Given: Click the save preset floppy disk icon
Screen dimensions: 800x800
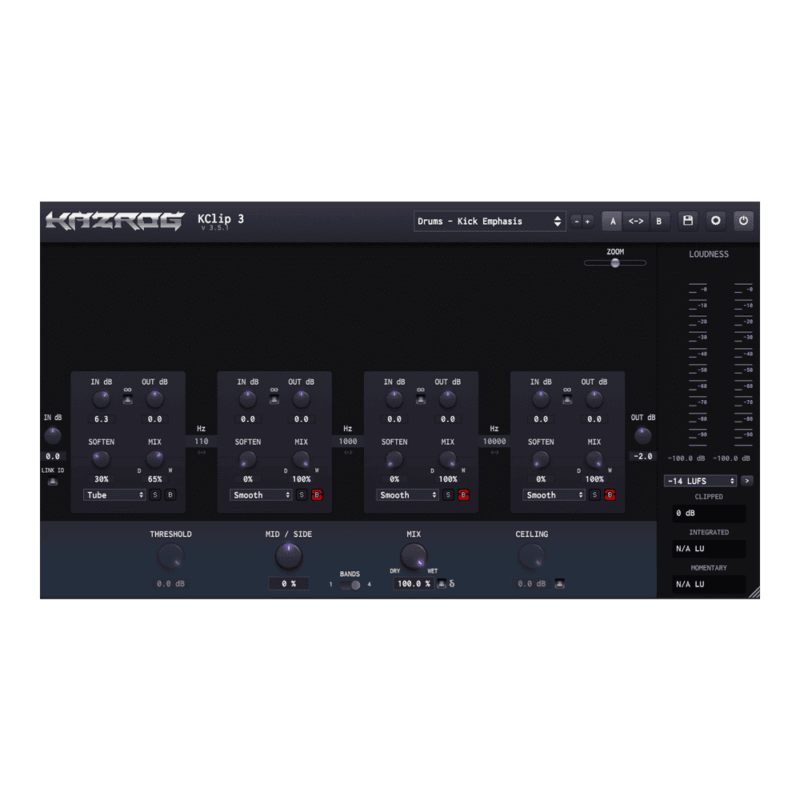Looking at the screenshot, I should click(x=688, y=221).
